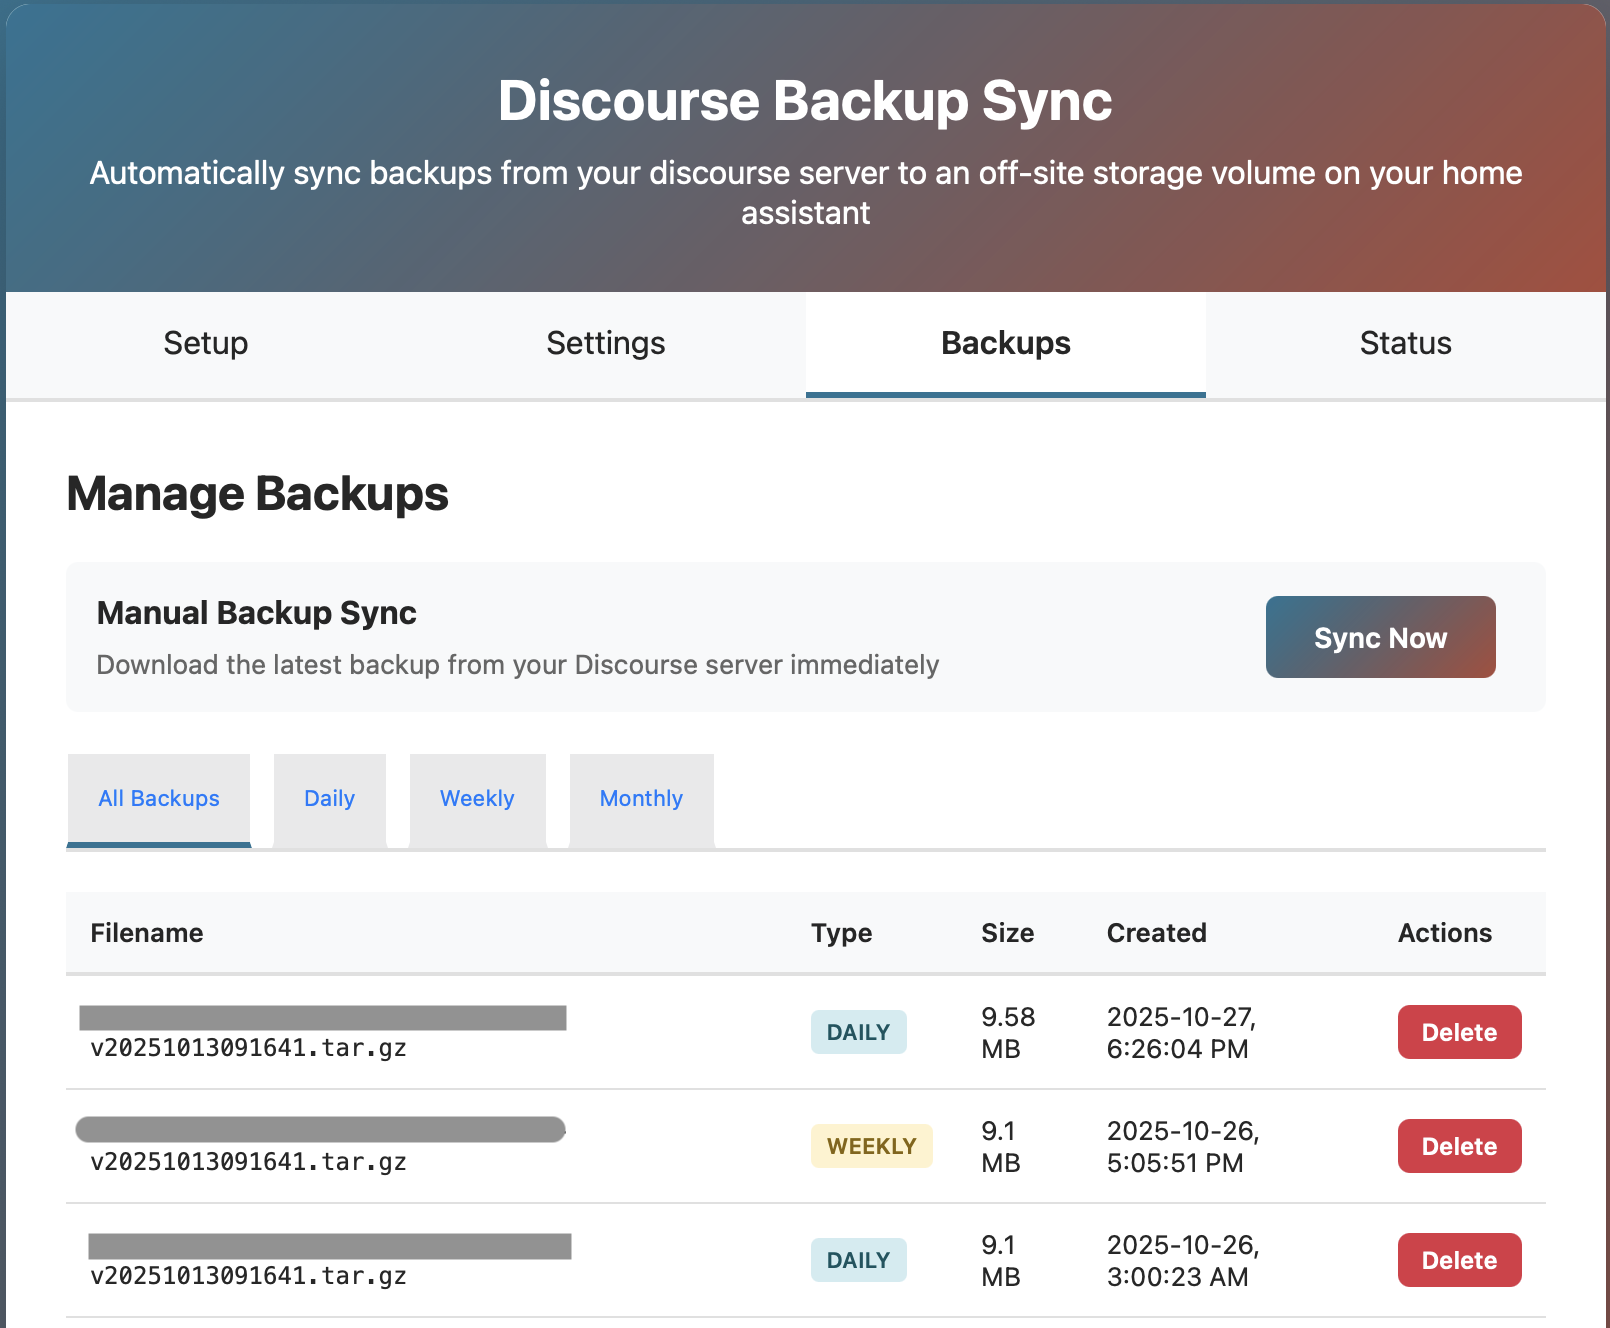Go to the Status tab

(x=1405, y=344)
